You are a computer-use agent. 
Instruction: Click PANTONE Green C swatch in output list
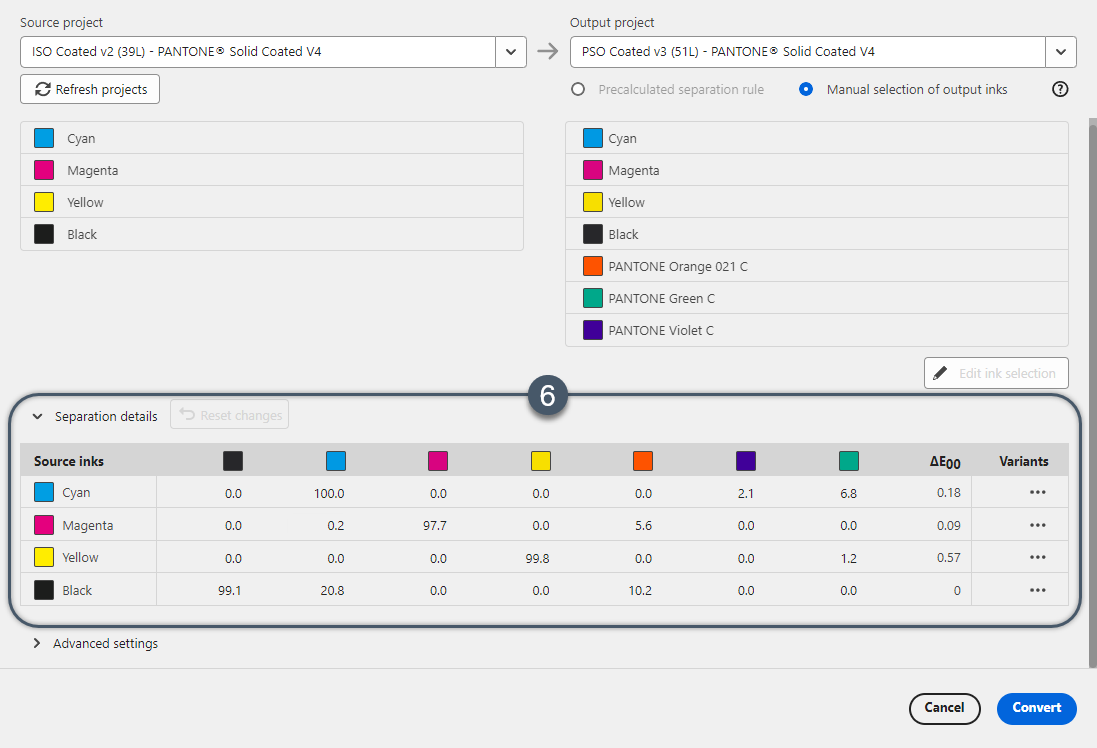(593, 298)
